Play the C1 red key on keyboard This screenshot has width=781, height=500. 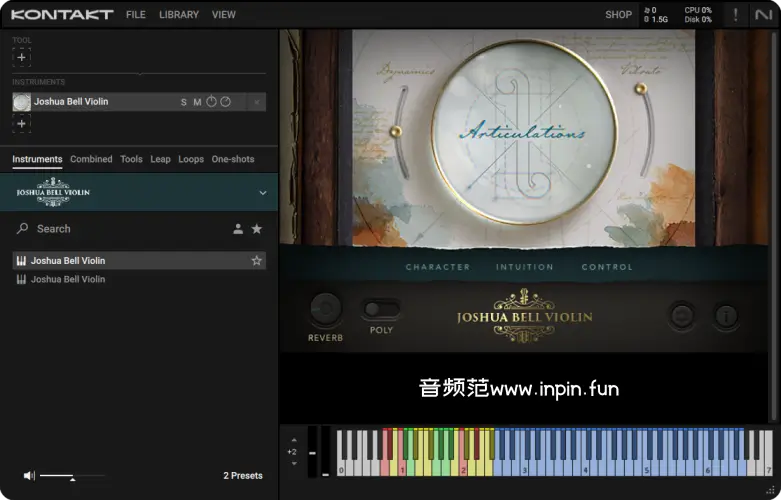pyautogui.click(x=402, y=469)
